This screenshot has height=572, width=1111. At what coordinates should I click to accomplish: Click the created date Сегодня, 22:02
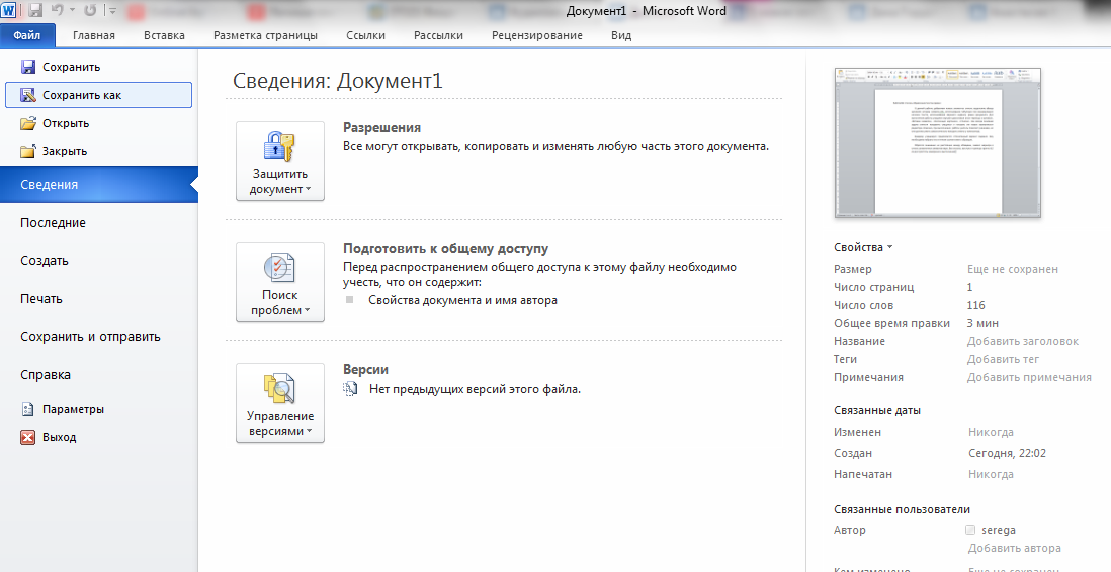click(x=1007, y=453)
